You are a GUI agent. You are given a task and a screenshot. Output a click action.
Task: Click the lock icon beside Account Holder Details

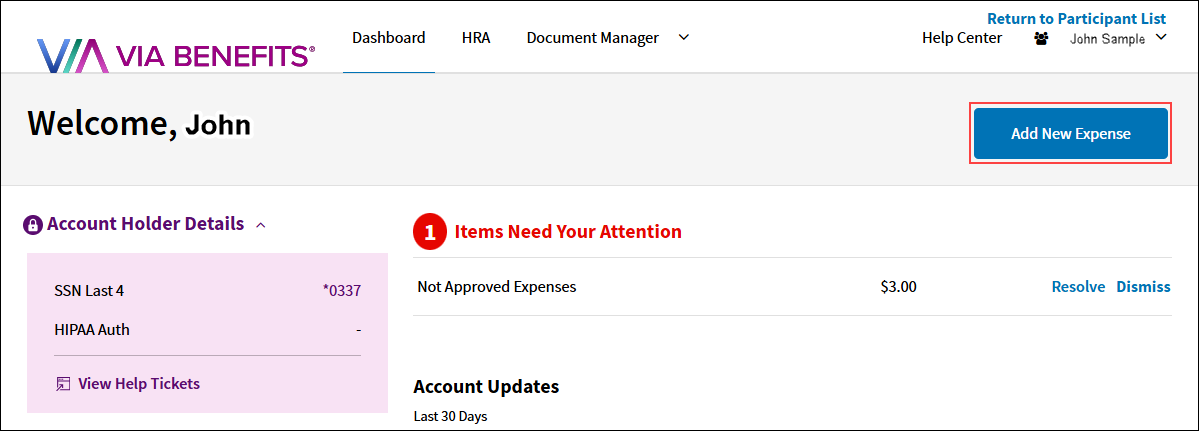(33, 225)
